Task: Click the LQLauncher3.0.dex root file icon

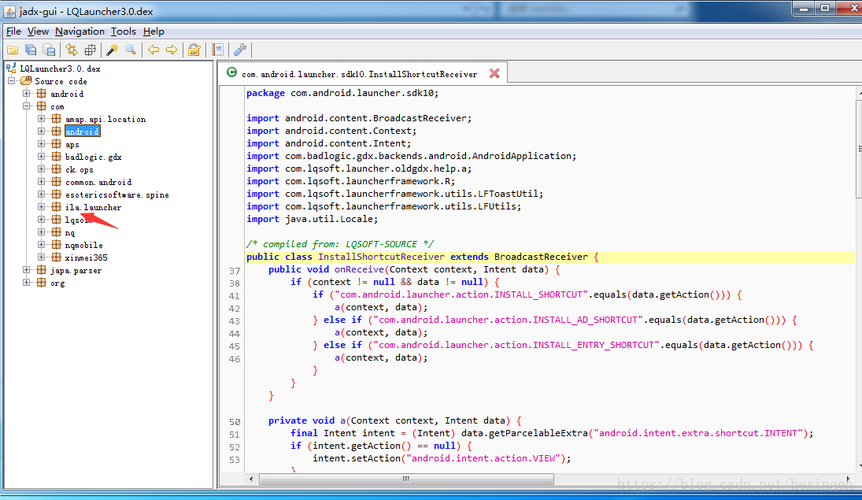Action: [x=11, y=68]
